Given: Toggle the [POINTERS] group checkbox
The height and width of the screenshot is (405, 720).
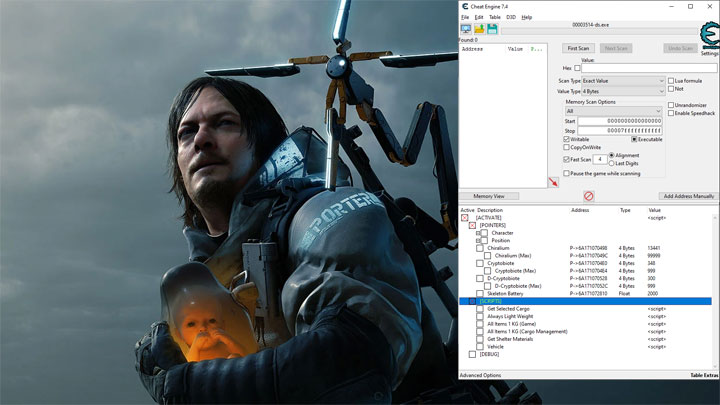Looking at the screenshot, I should click(x=472, y=225).
